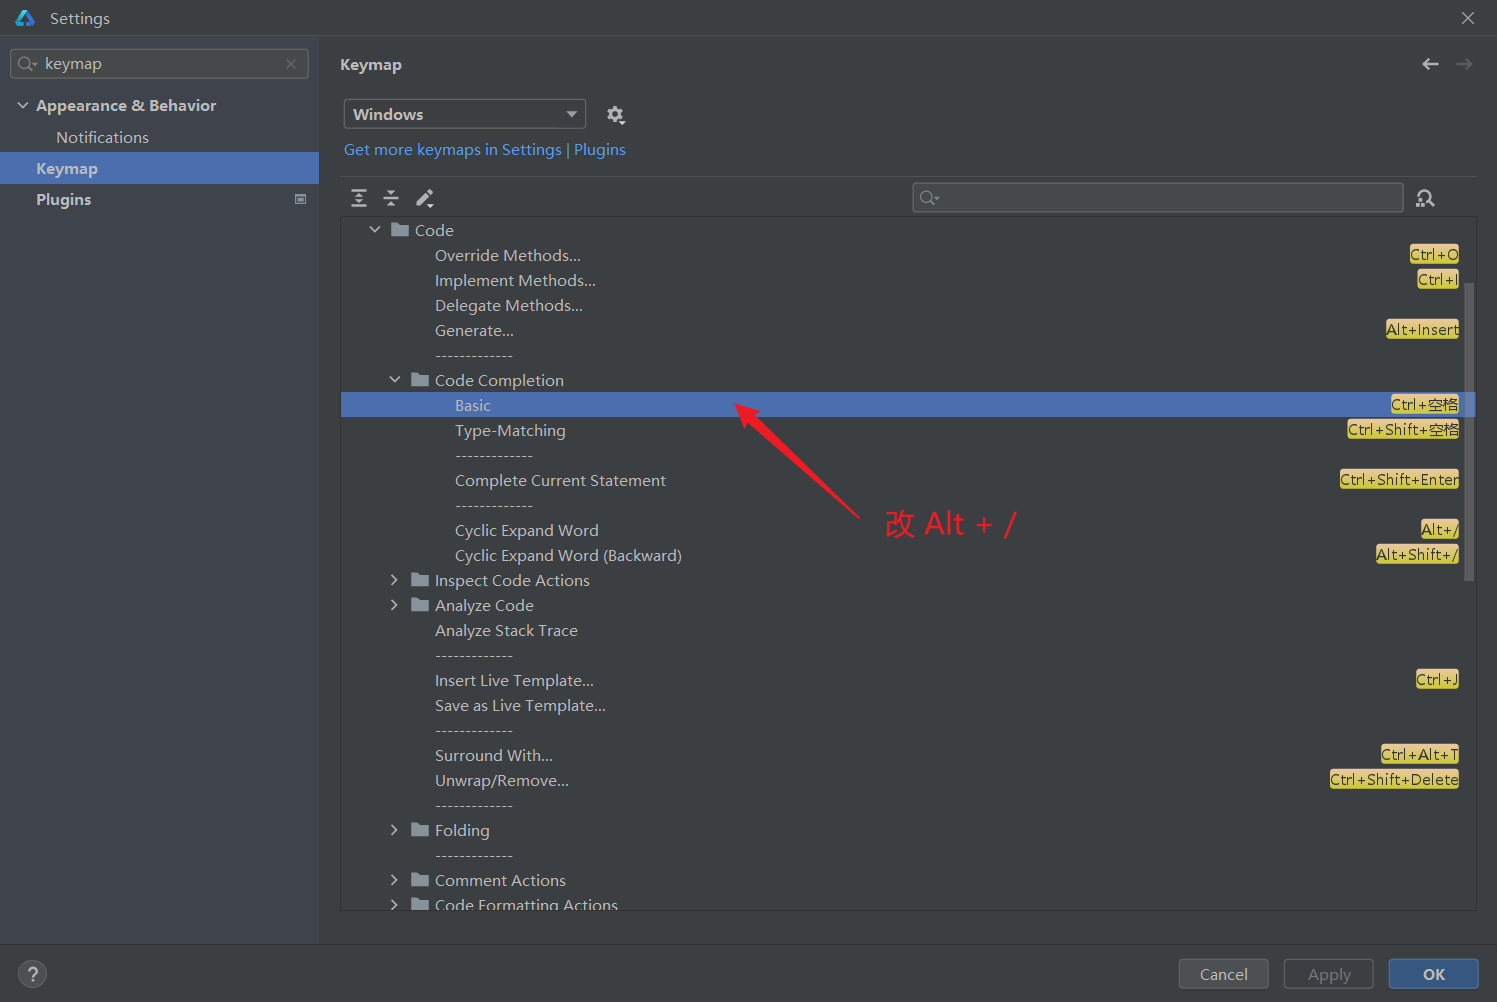This screenshot has height=1002, width=1497.
Task: Expand the Folding node
Action: coord(394,830)
